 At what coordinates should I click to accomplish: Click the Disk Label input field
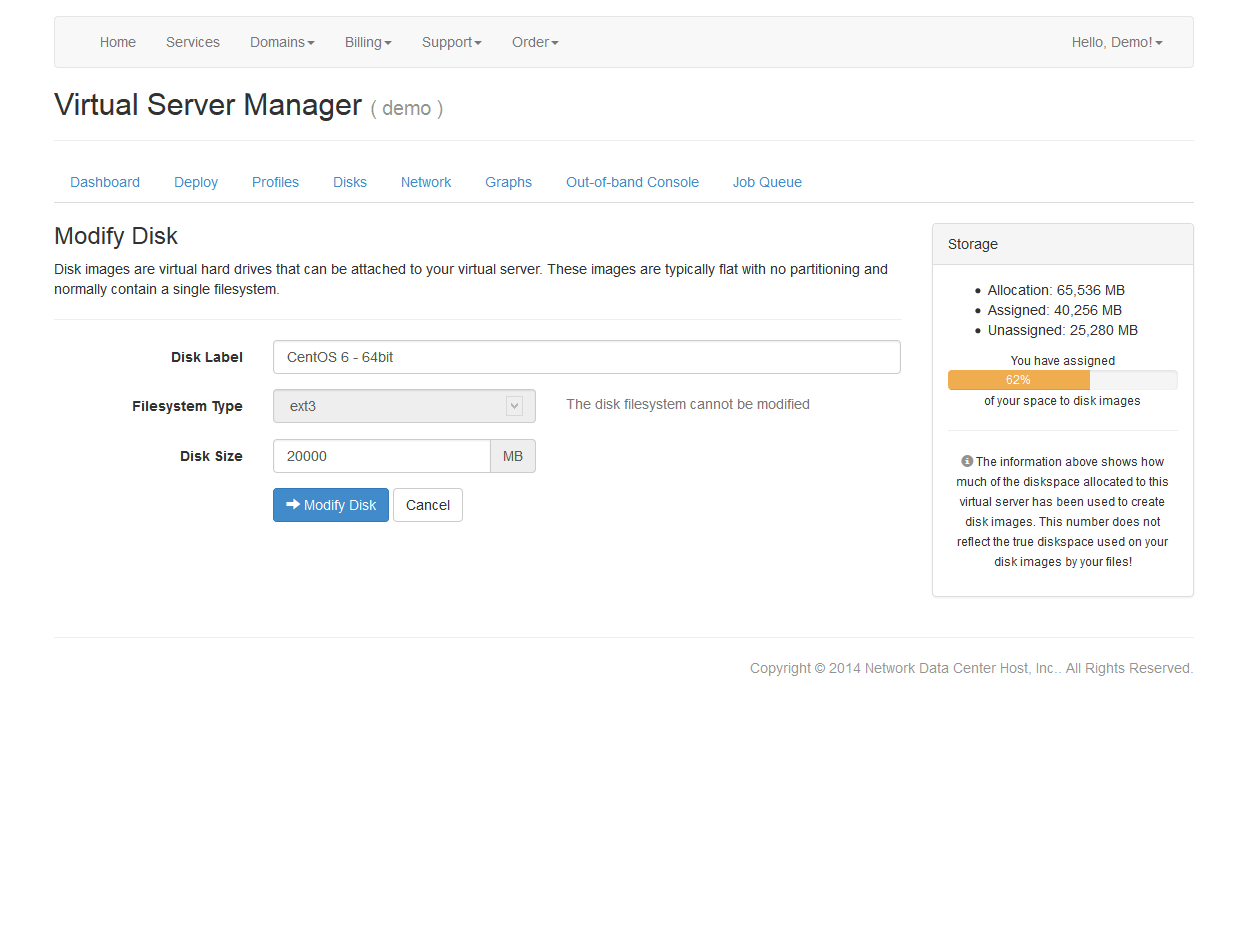coord(586,357)
